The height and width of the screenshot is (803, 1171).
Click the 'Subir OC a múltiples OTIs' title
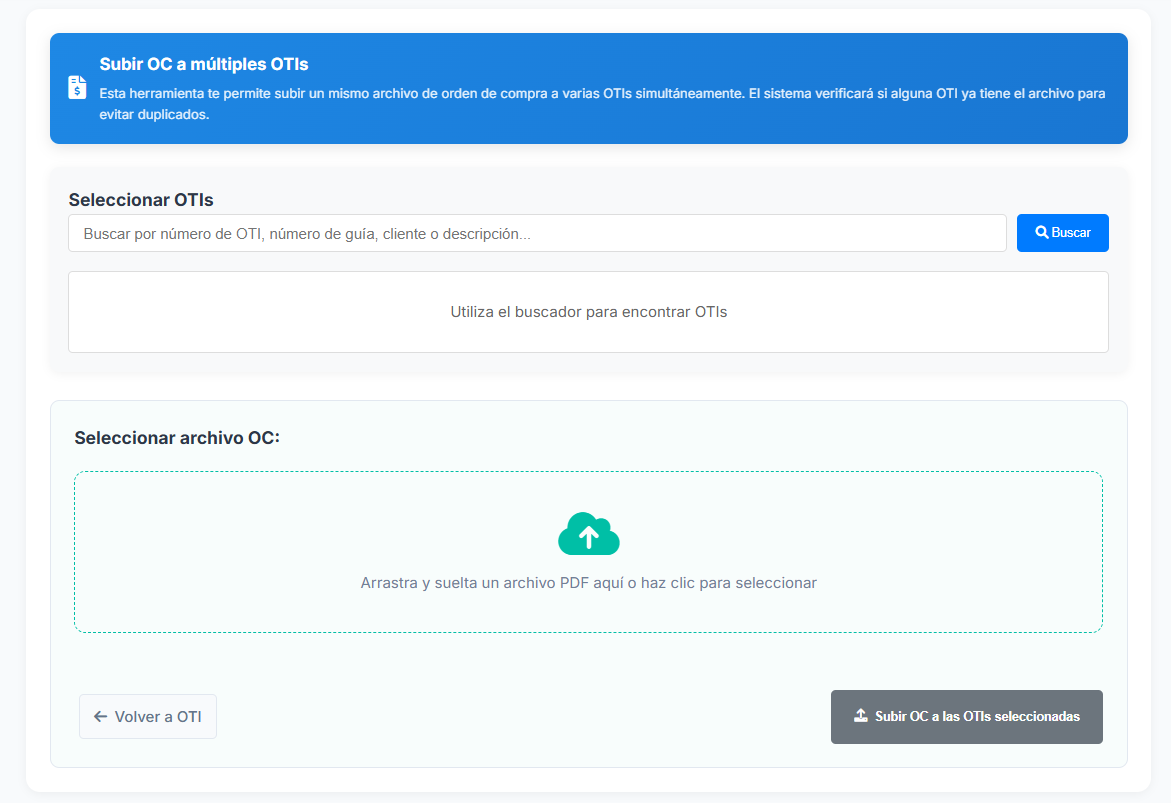click(204, 64)
